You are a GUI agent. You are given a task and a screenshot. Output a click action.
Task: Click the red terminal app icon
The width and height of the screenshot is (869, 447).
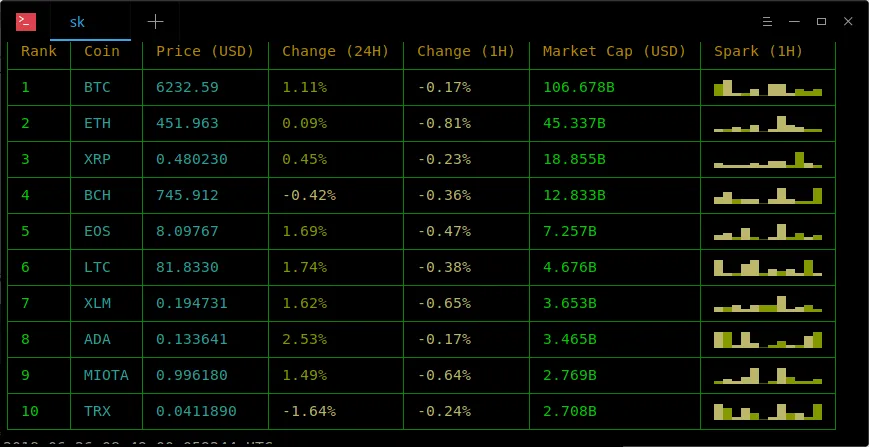(x=27, y=21)
